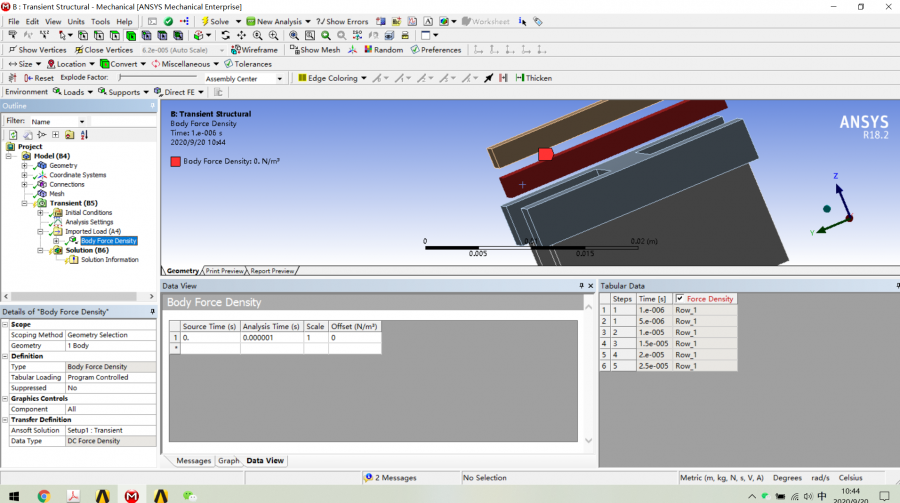Toggle the Force Density column checkbox
This screenshot has width=900, height=503.
[680, 298]
